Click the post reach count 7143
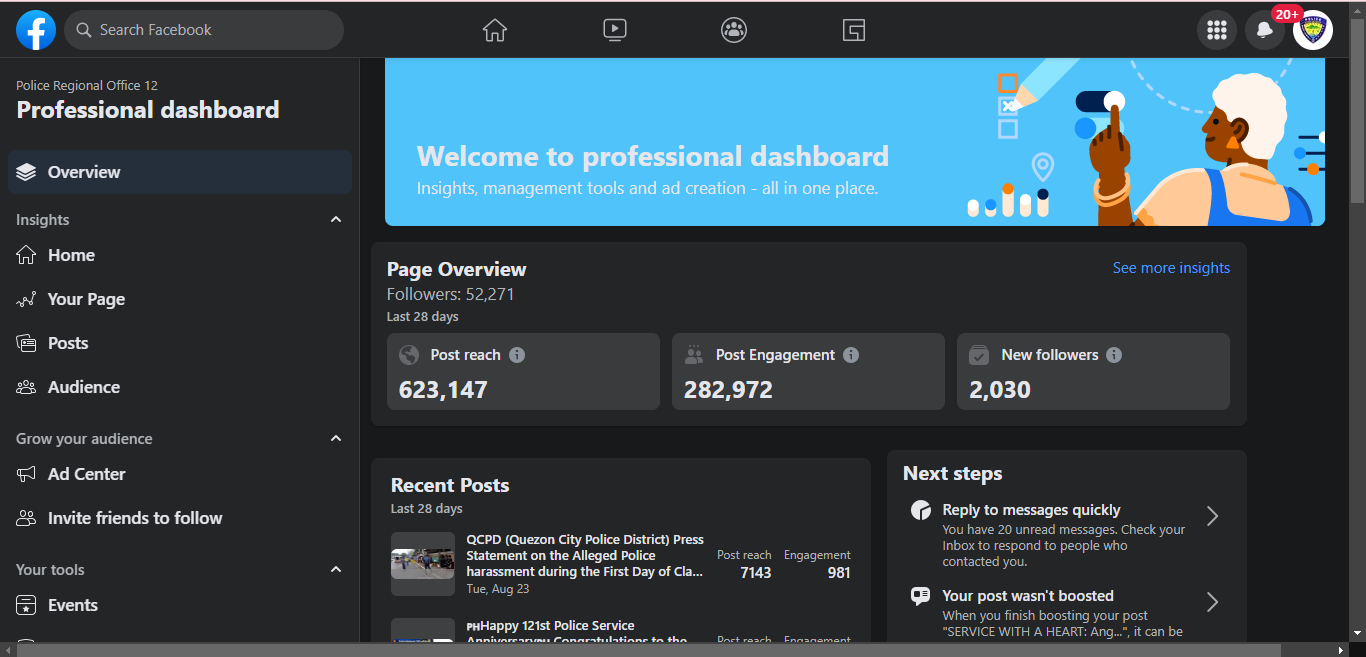 pos(755,573)
